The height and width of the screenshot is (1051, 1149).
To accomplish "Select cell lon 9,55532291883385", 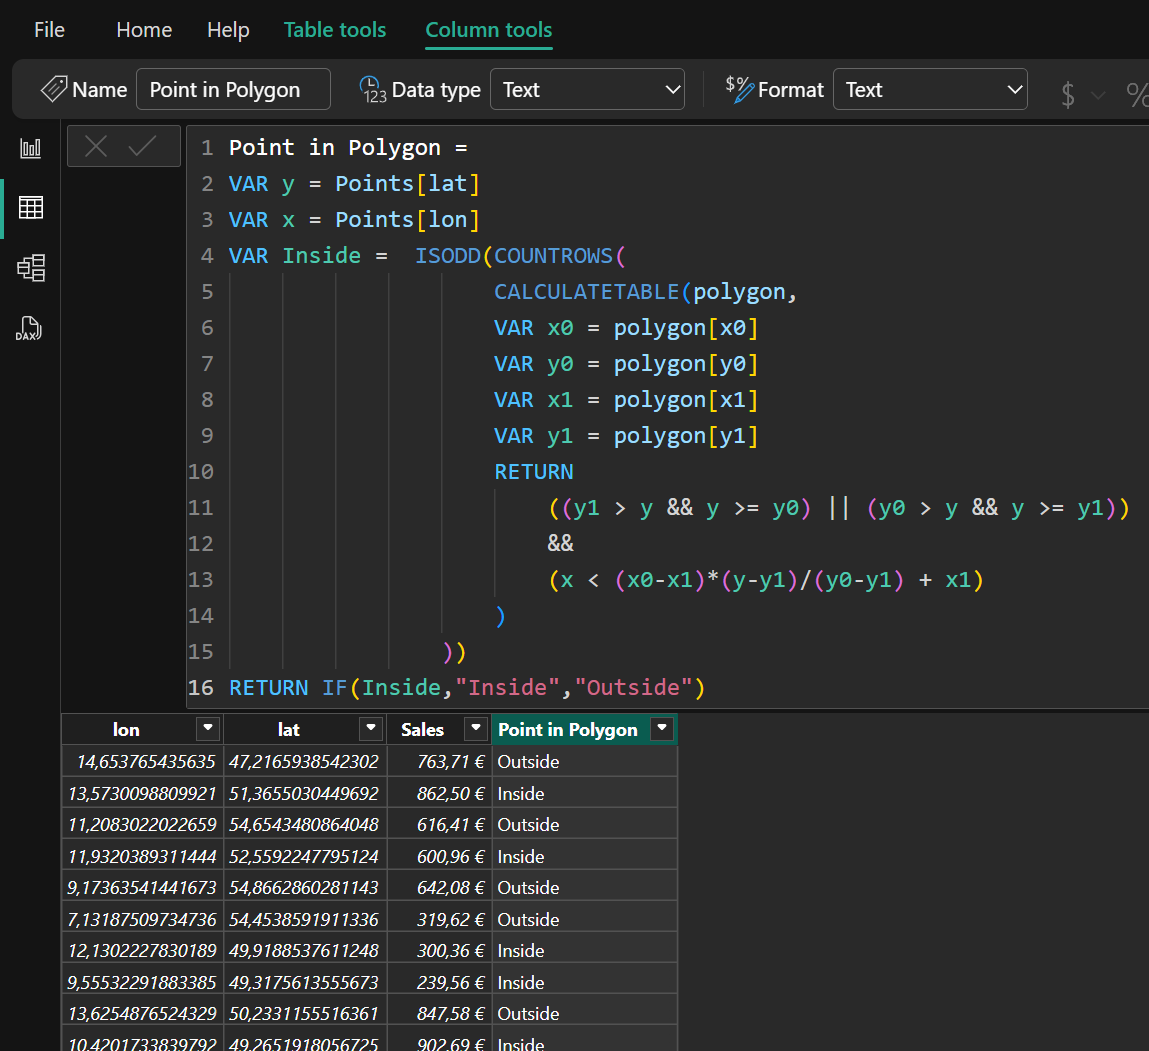I will tap(141, 982).
